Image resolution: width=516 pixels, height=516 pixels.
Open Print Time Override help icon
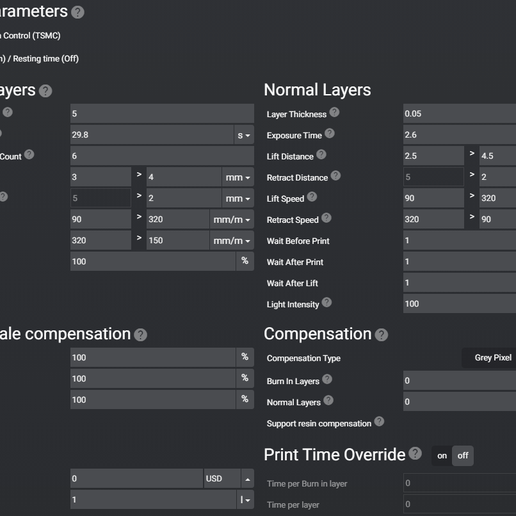[x=415, y=454]
